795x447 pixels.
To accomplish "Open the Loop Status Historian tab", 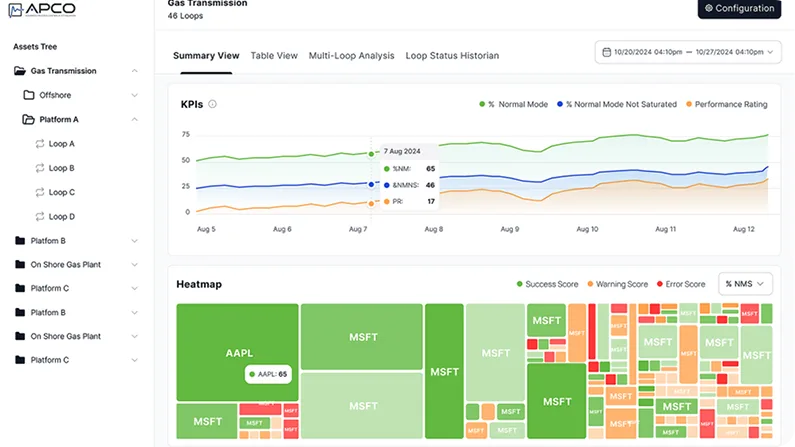I will tap(452, 56).
